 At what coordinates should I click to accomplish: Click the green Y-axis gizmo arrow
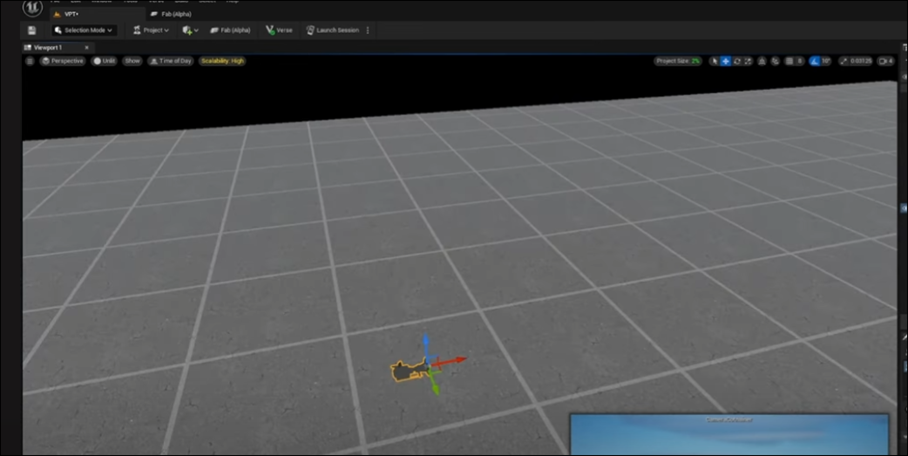434,385
